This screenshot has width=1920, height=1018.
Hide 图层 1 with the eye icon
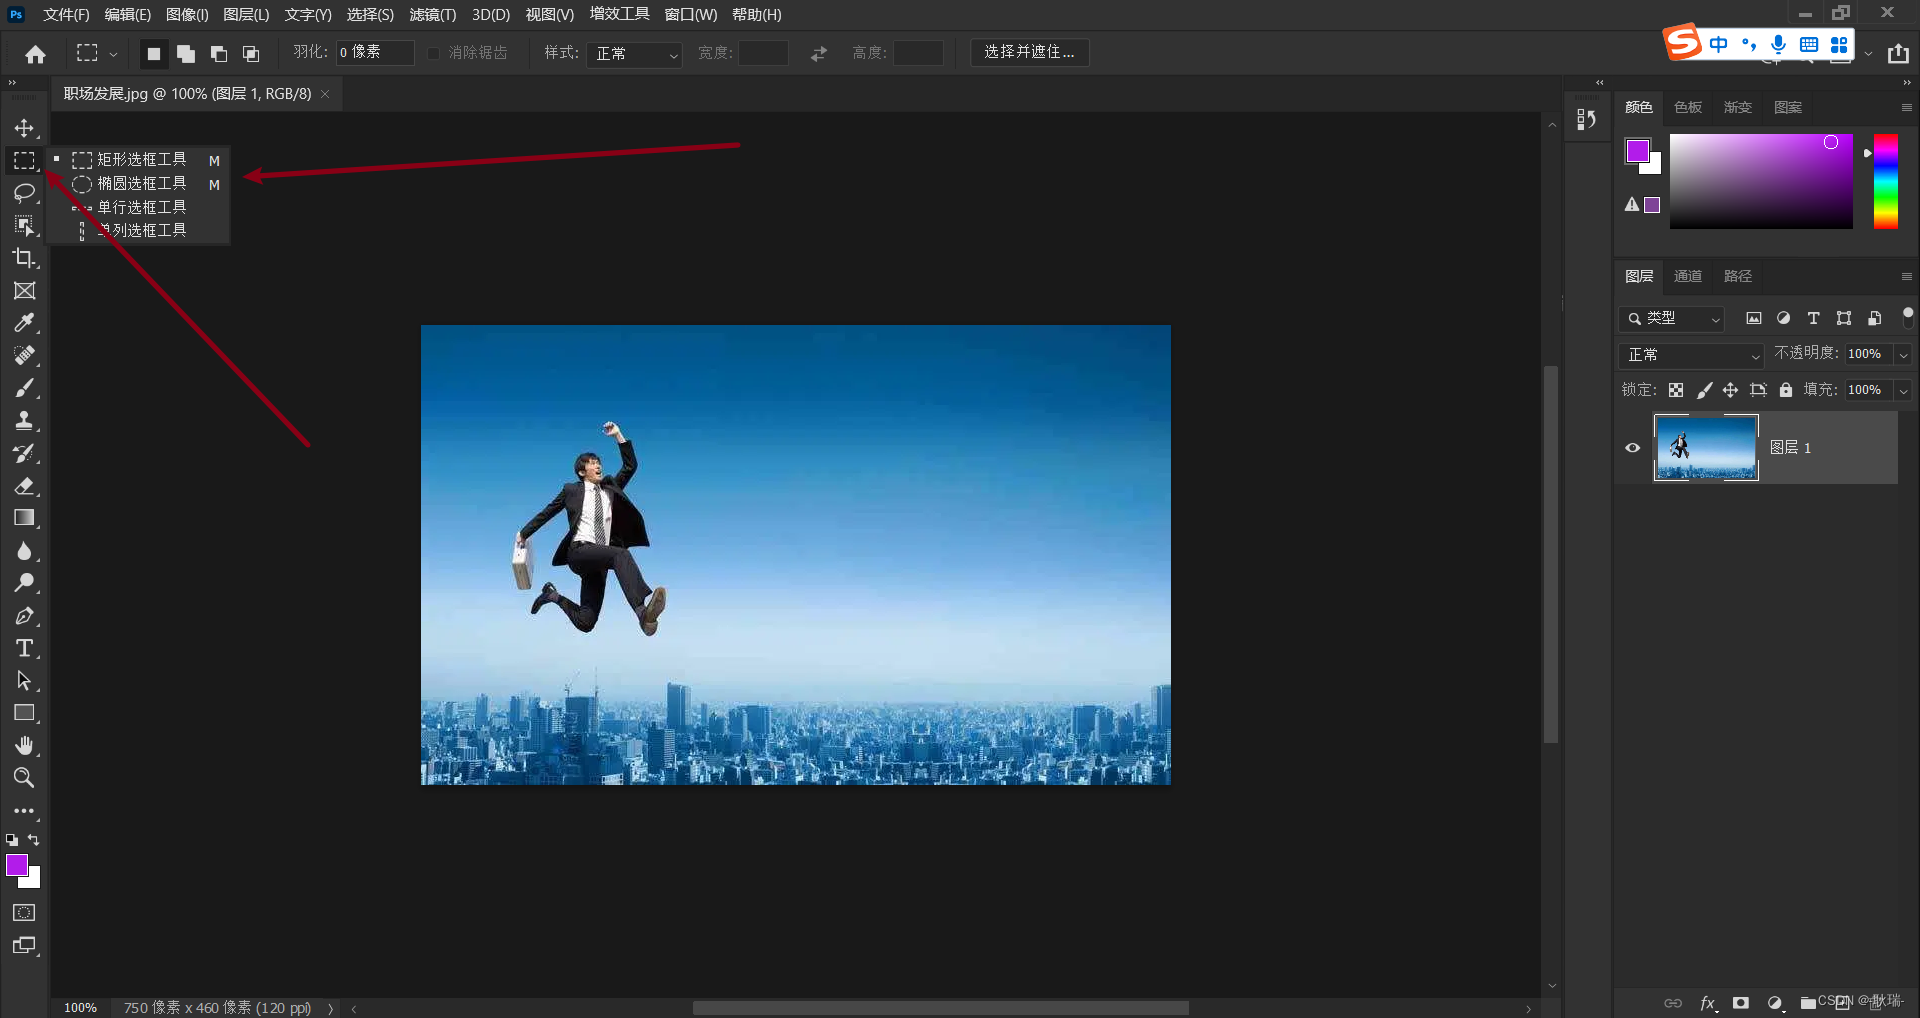point(1632,448)
